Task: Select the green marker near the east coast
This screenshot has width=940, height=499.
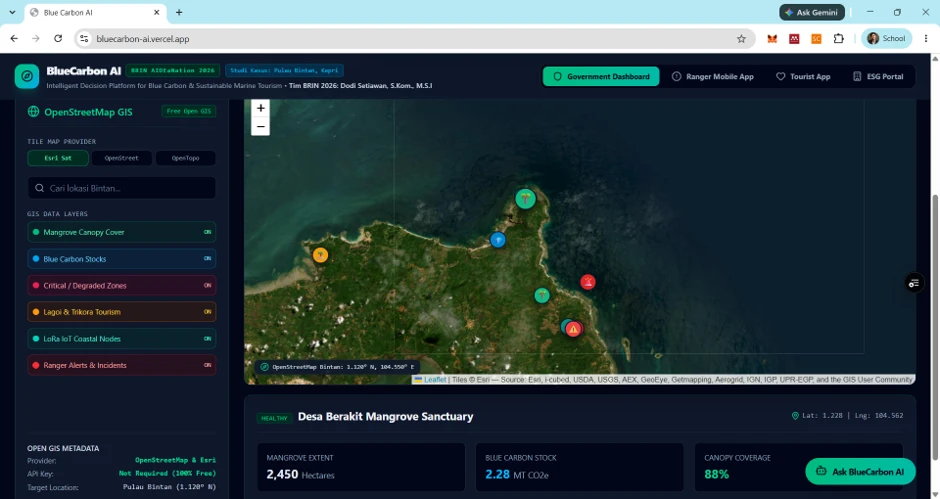Action: pos(542,295)
